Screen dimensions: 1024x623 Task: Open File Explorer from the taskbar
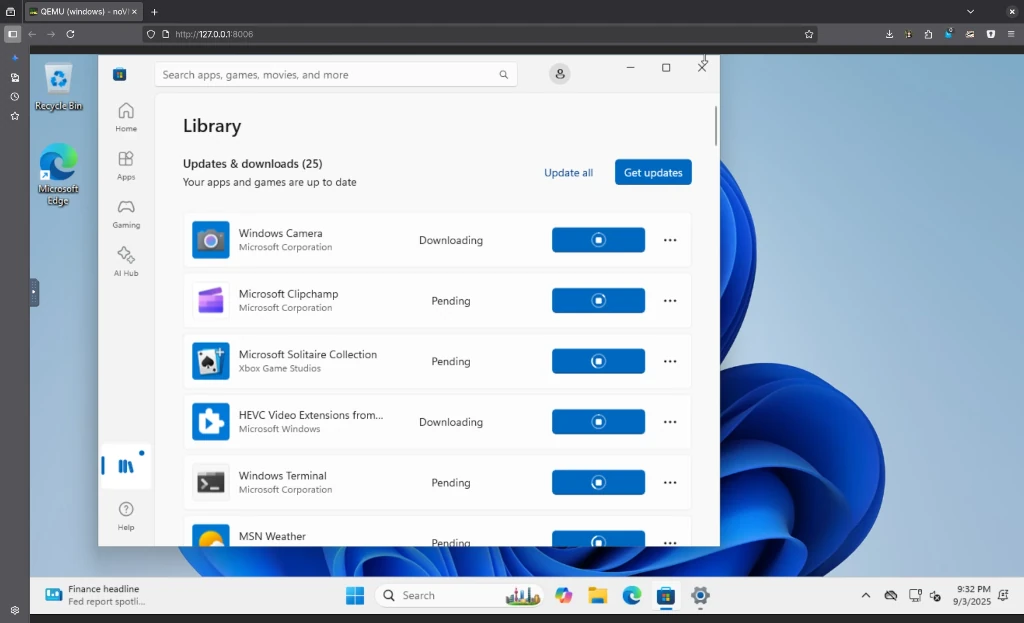tap(598, 596)
